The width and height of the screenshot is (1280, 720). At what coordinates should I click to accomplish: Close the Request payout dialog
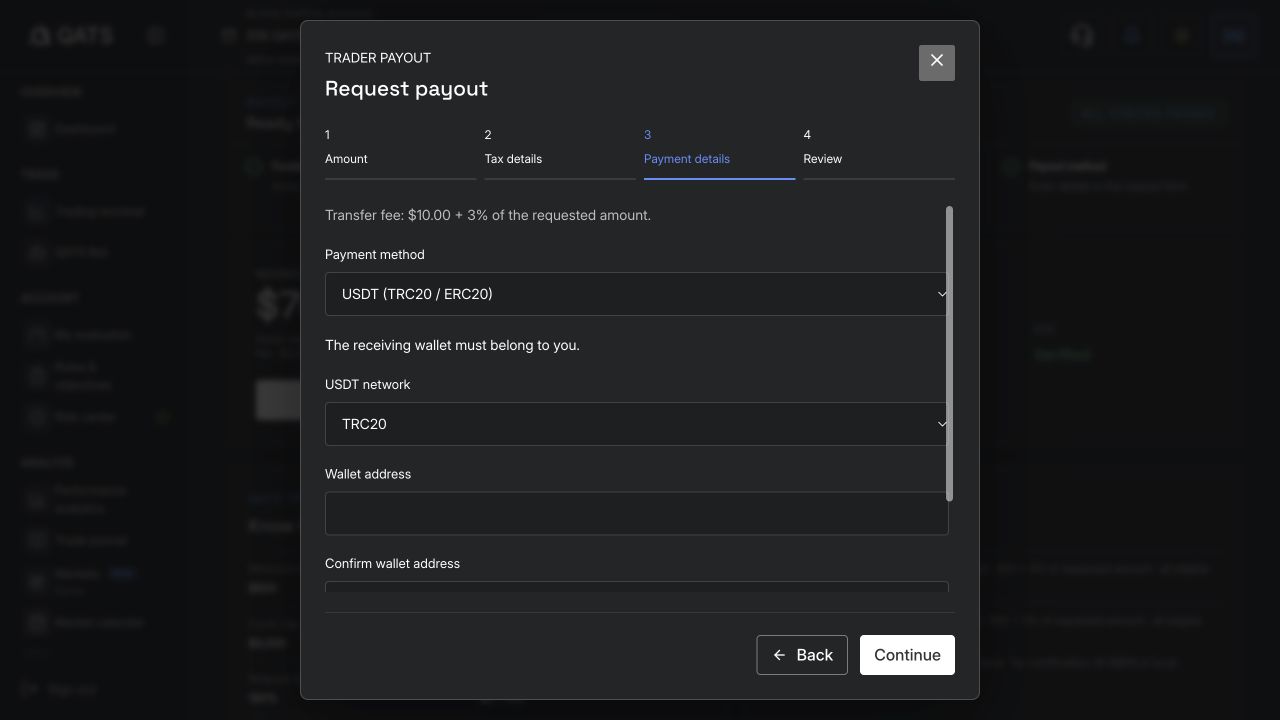click(937, 62)
